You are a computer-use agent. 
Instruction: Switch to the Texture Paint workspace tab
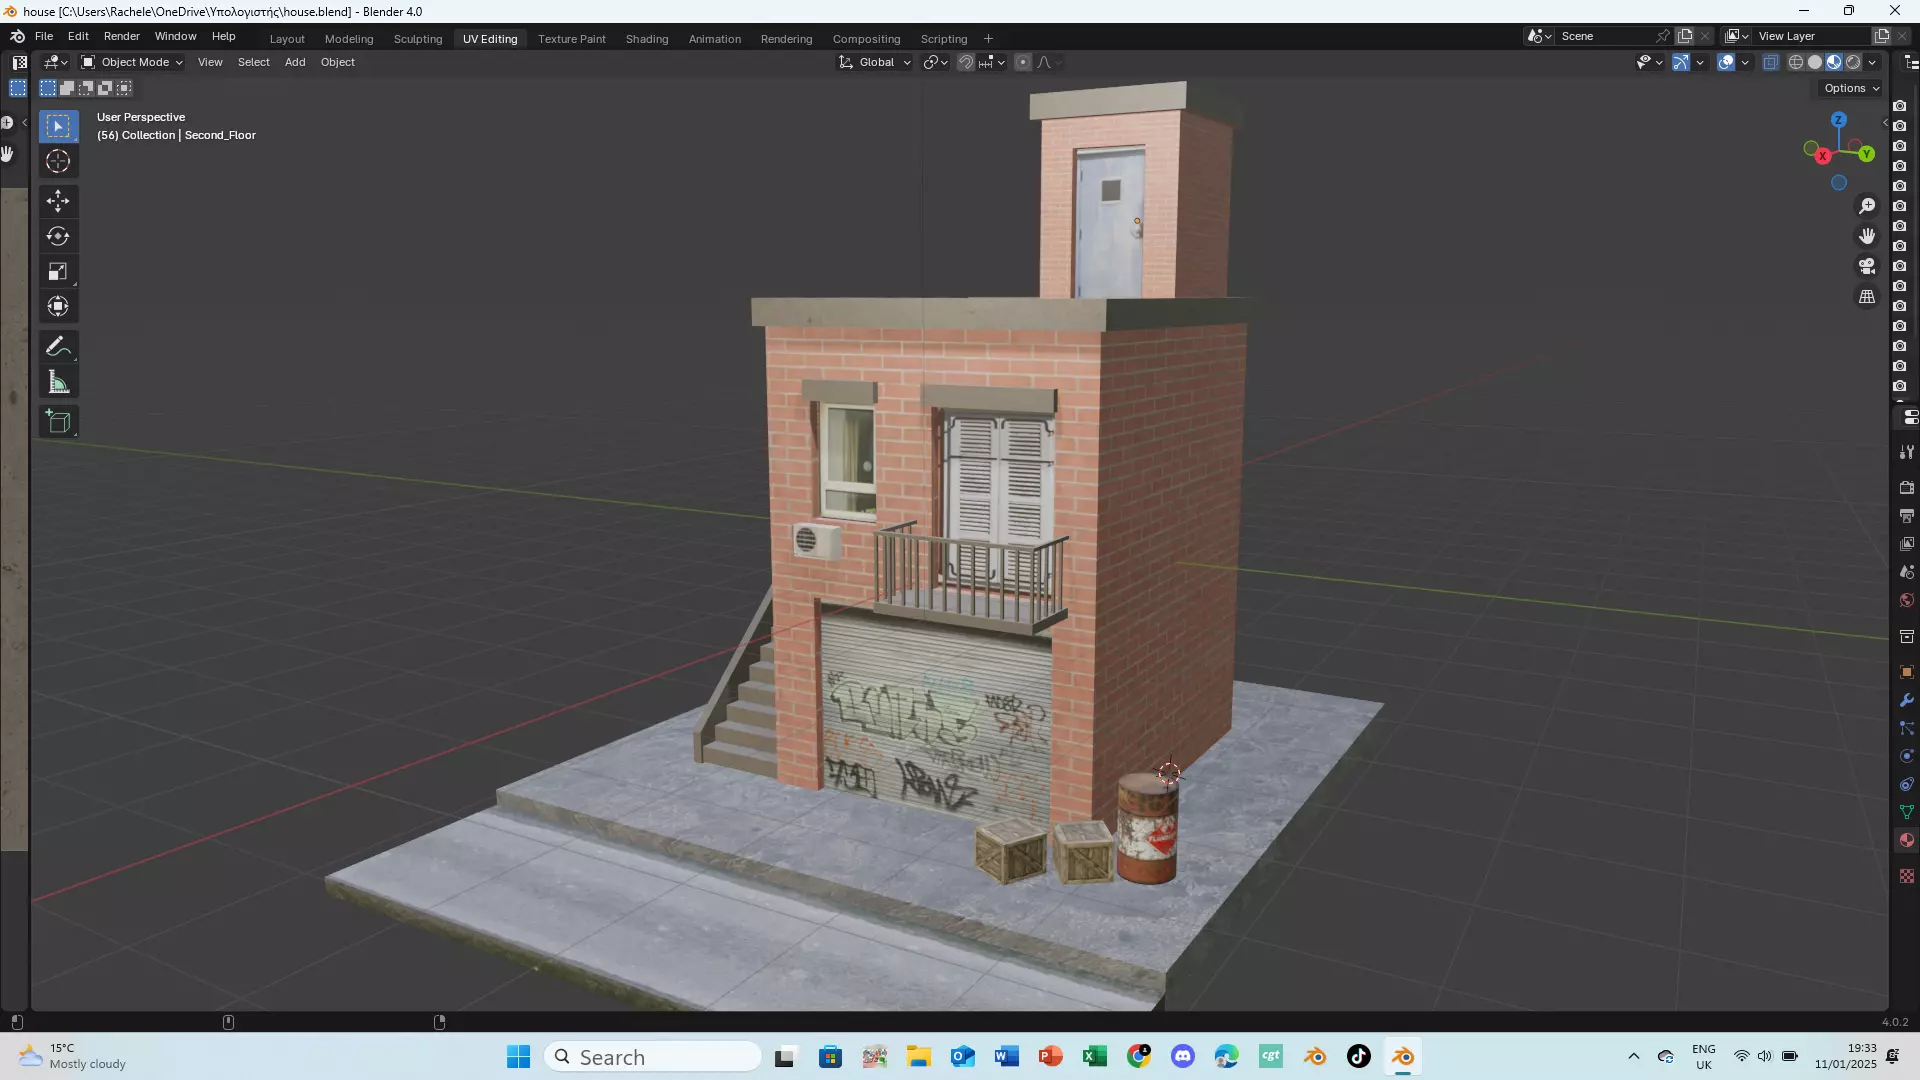[572, 39]
